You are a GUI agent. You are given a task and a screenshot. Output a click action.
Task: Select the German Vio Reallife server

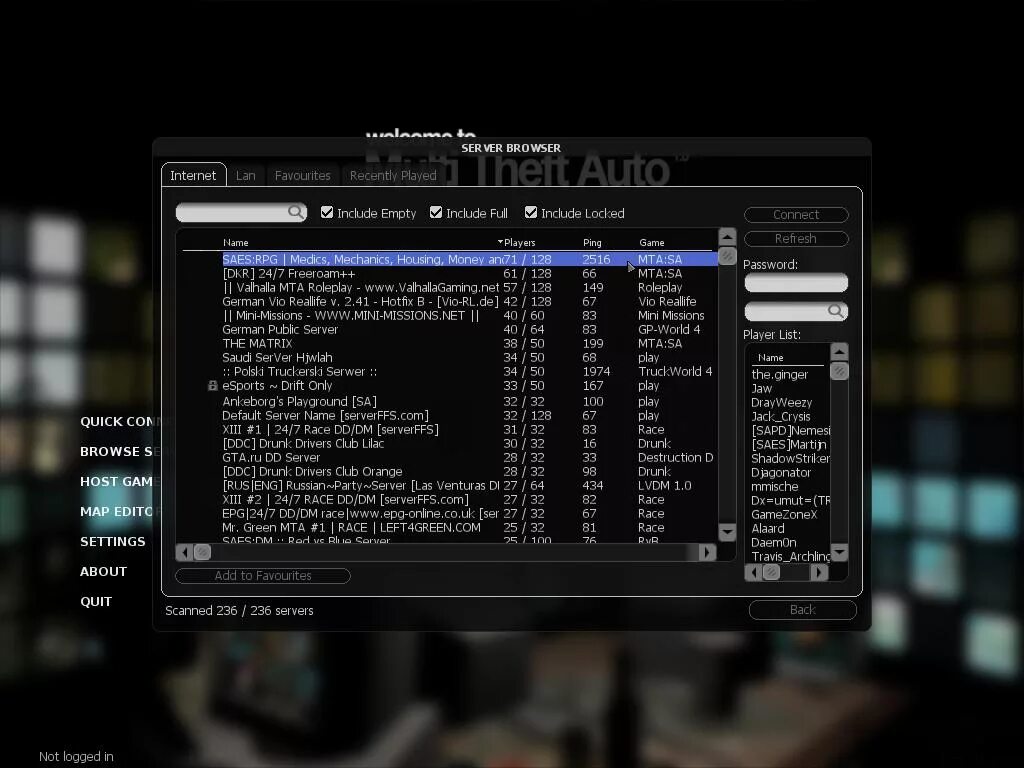point(470,302)
